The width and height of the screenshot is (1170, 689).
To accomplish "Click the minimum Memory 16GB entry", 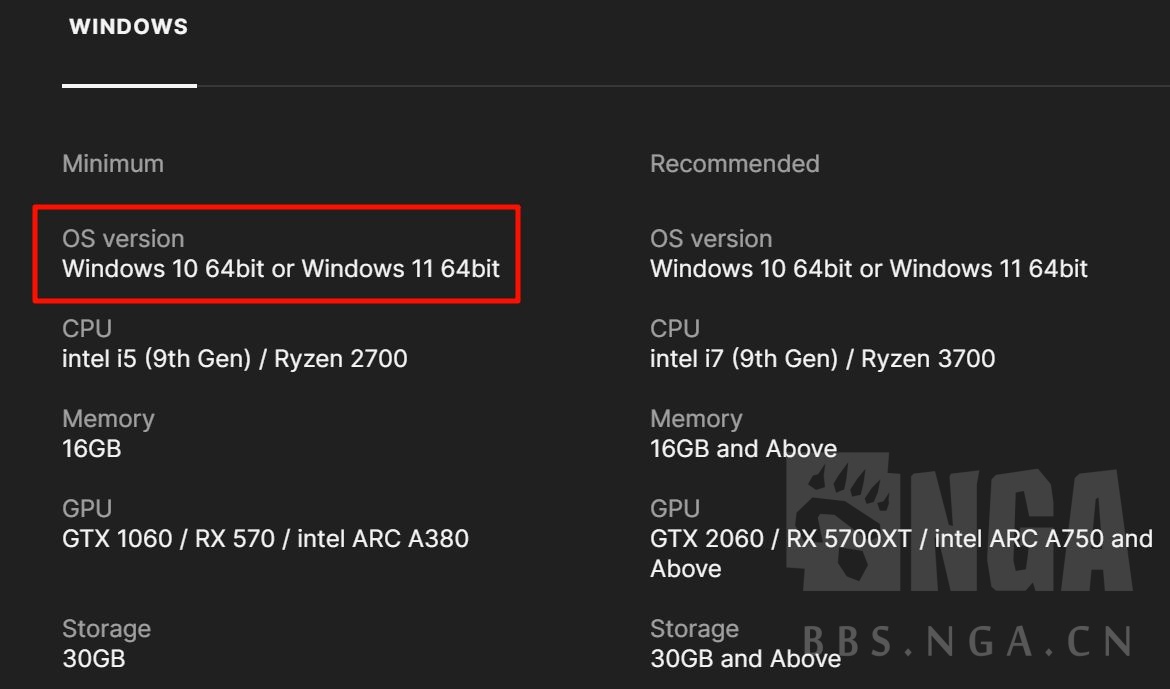I will pyautogui.click(x=91, y=449).
